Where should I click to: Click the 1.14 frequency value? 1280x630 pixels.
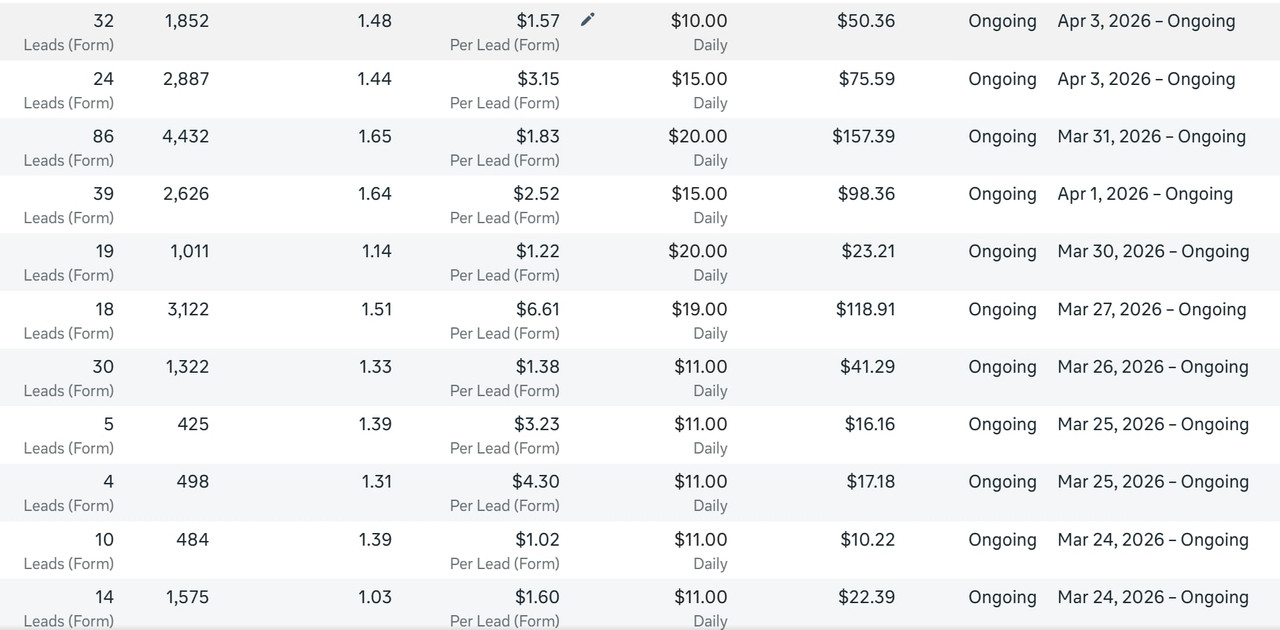pyautogui.click(x=376, y=251)
